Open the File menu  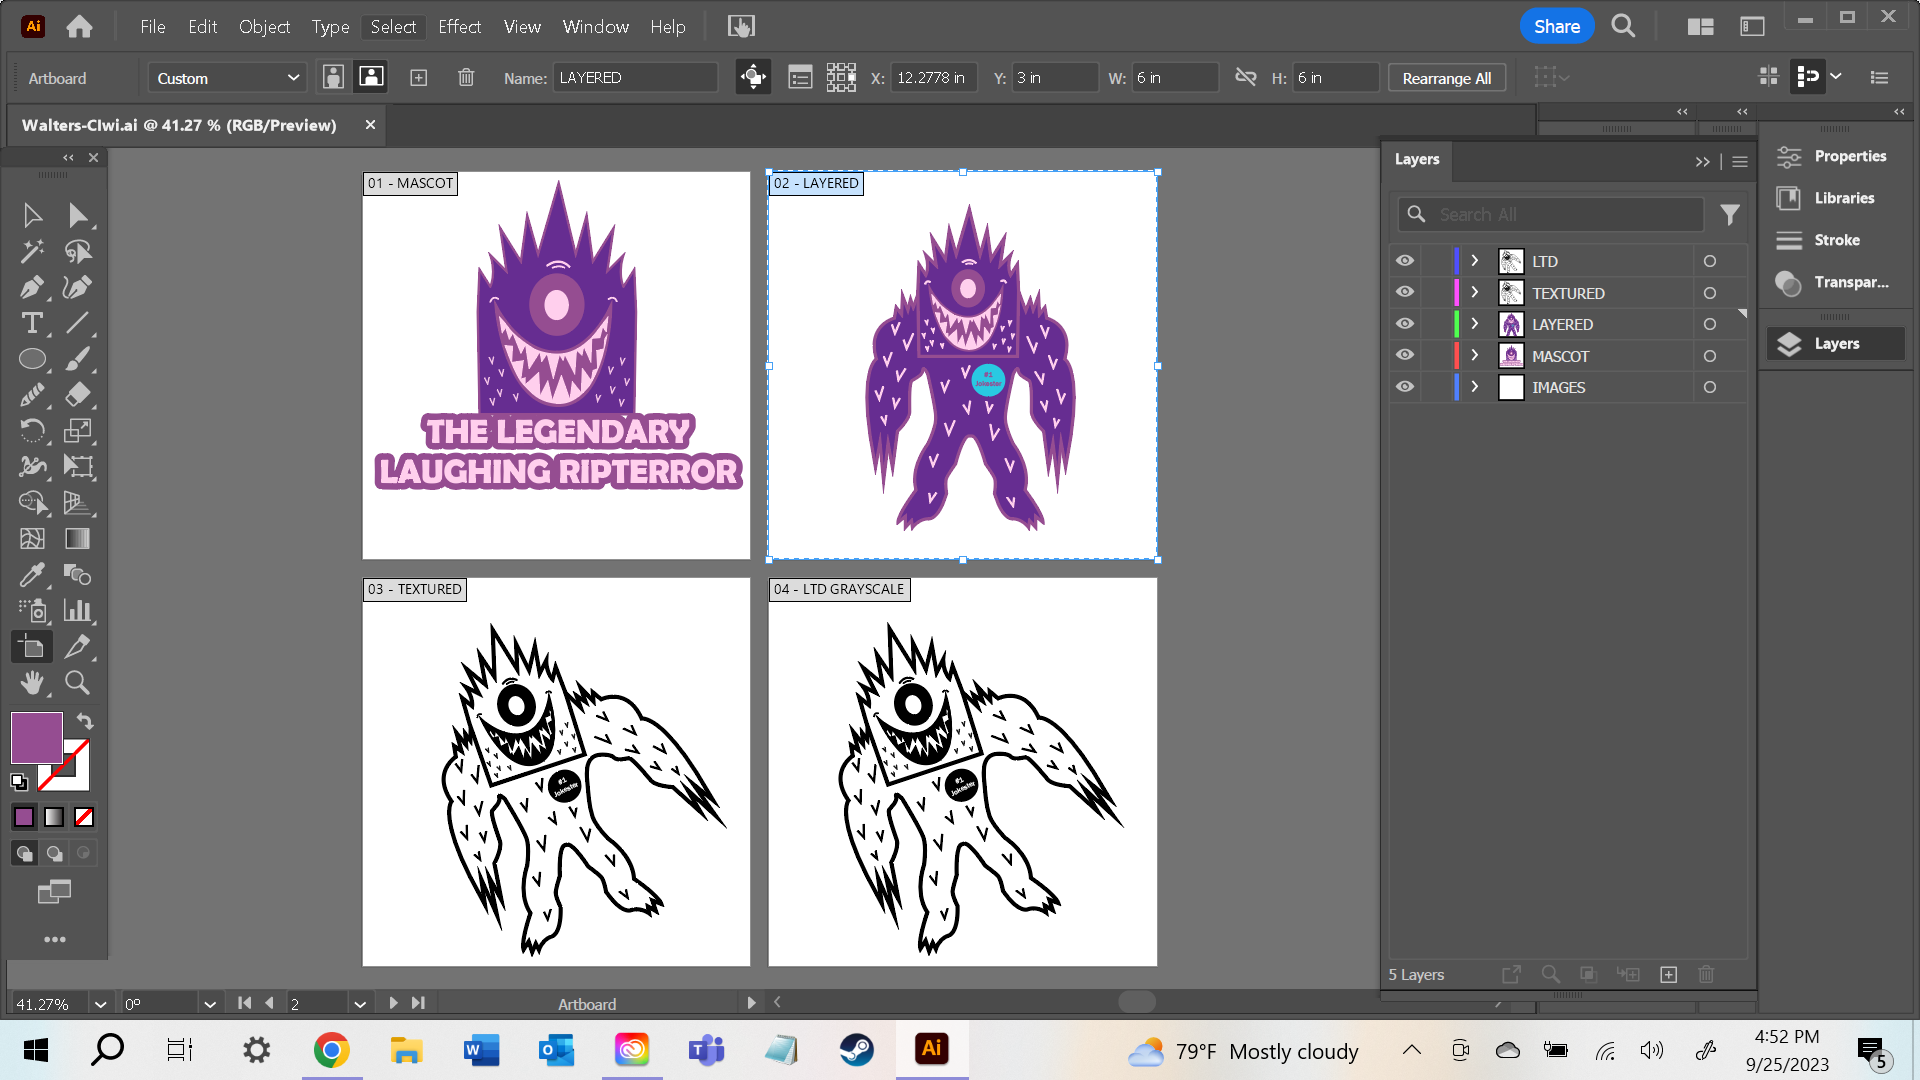click(153, 27)
